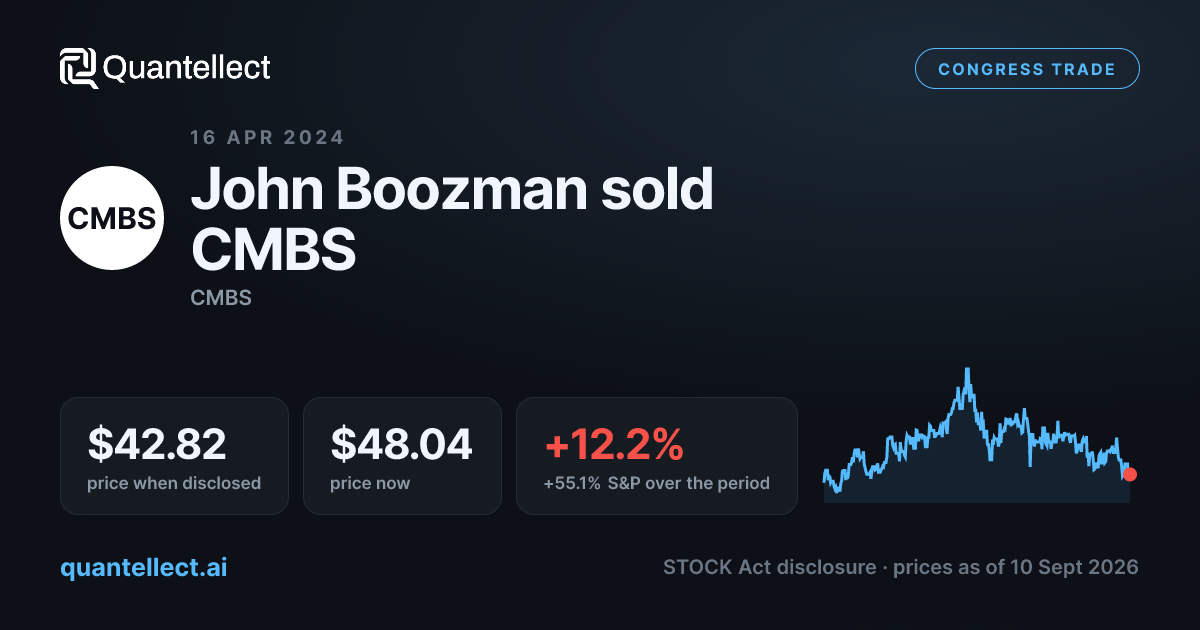
Task: Click the round CMBS ticker logo
Action: pyautogui.click(x=112, y=218)
